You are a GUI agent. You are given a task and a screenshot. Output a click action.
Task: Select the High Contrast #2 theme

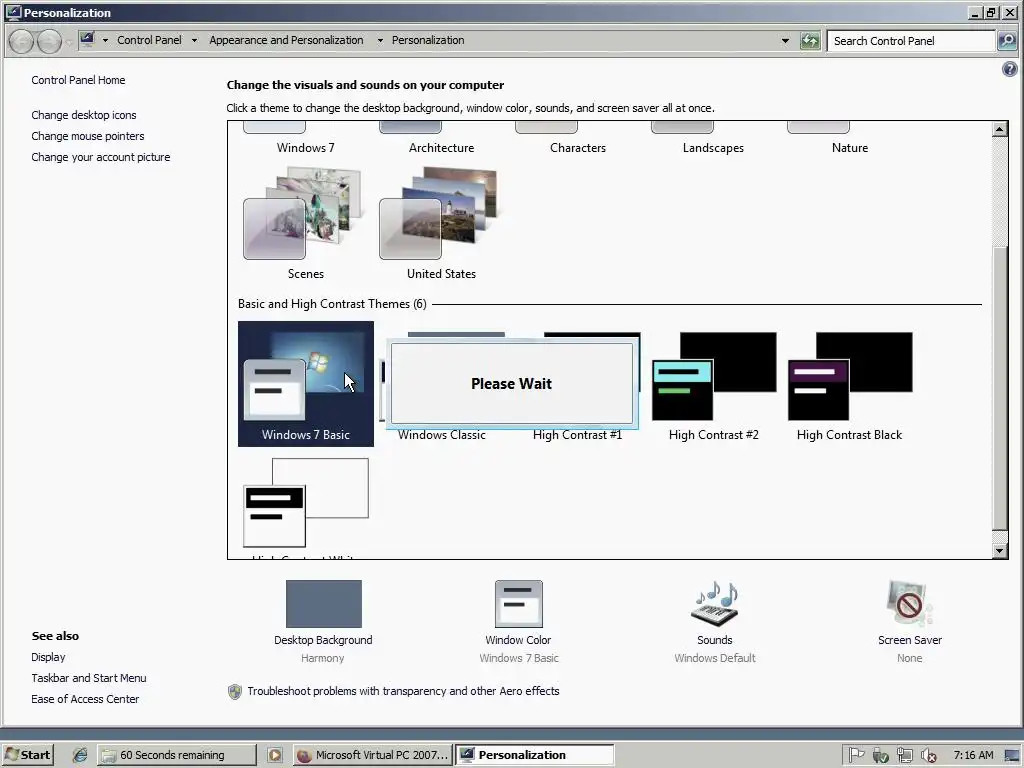pos(714,384)
